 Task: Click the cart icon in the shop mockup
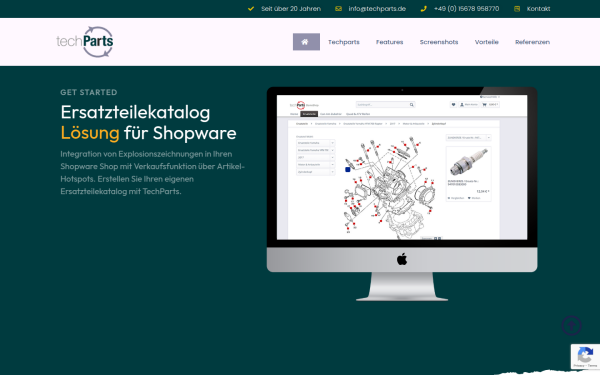point(484,104)
